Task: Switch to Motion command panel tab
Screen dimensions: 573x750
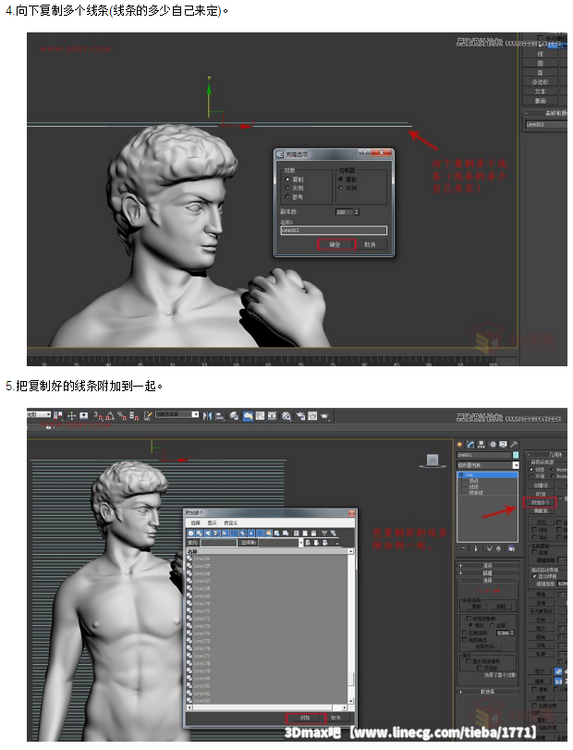Action: [493, 444]
